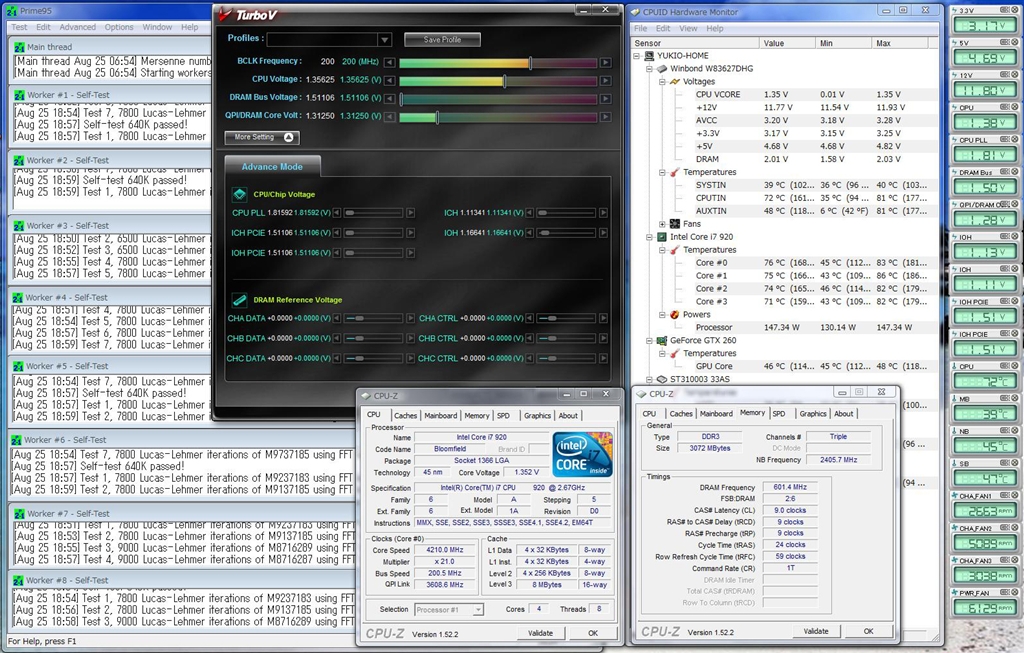Open the Advanced menu in Prime95
The height and width of the screenshot is (653, 1024).
(78, 27)
